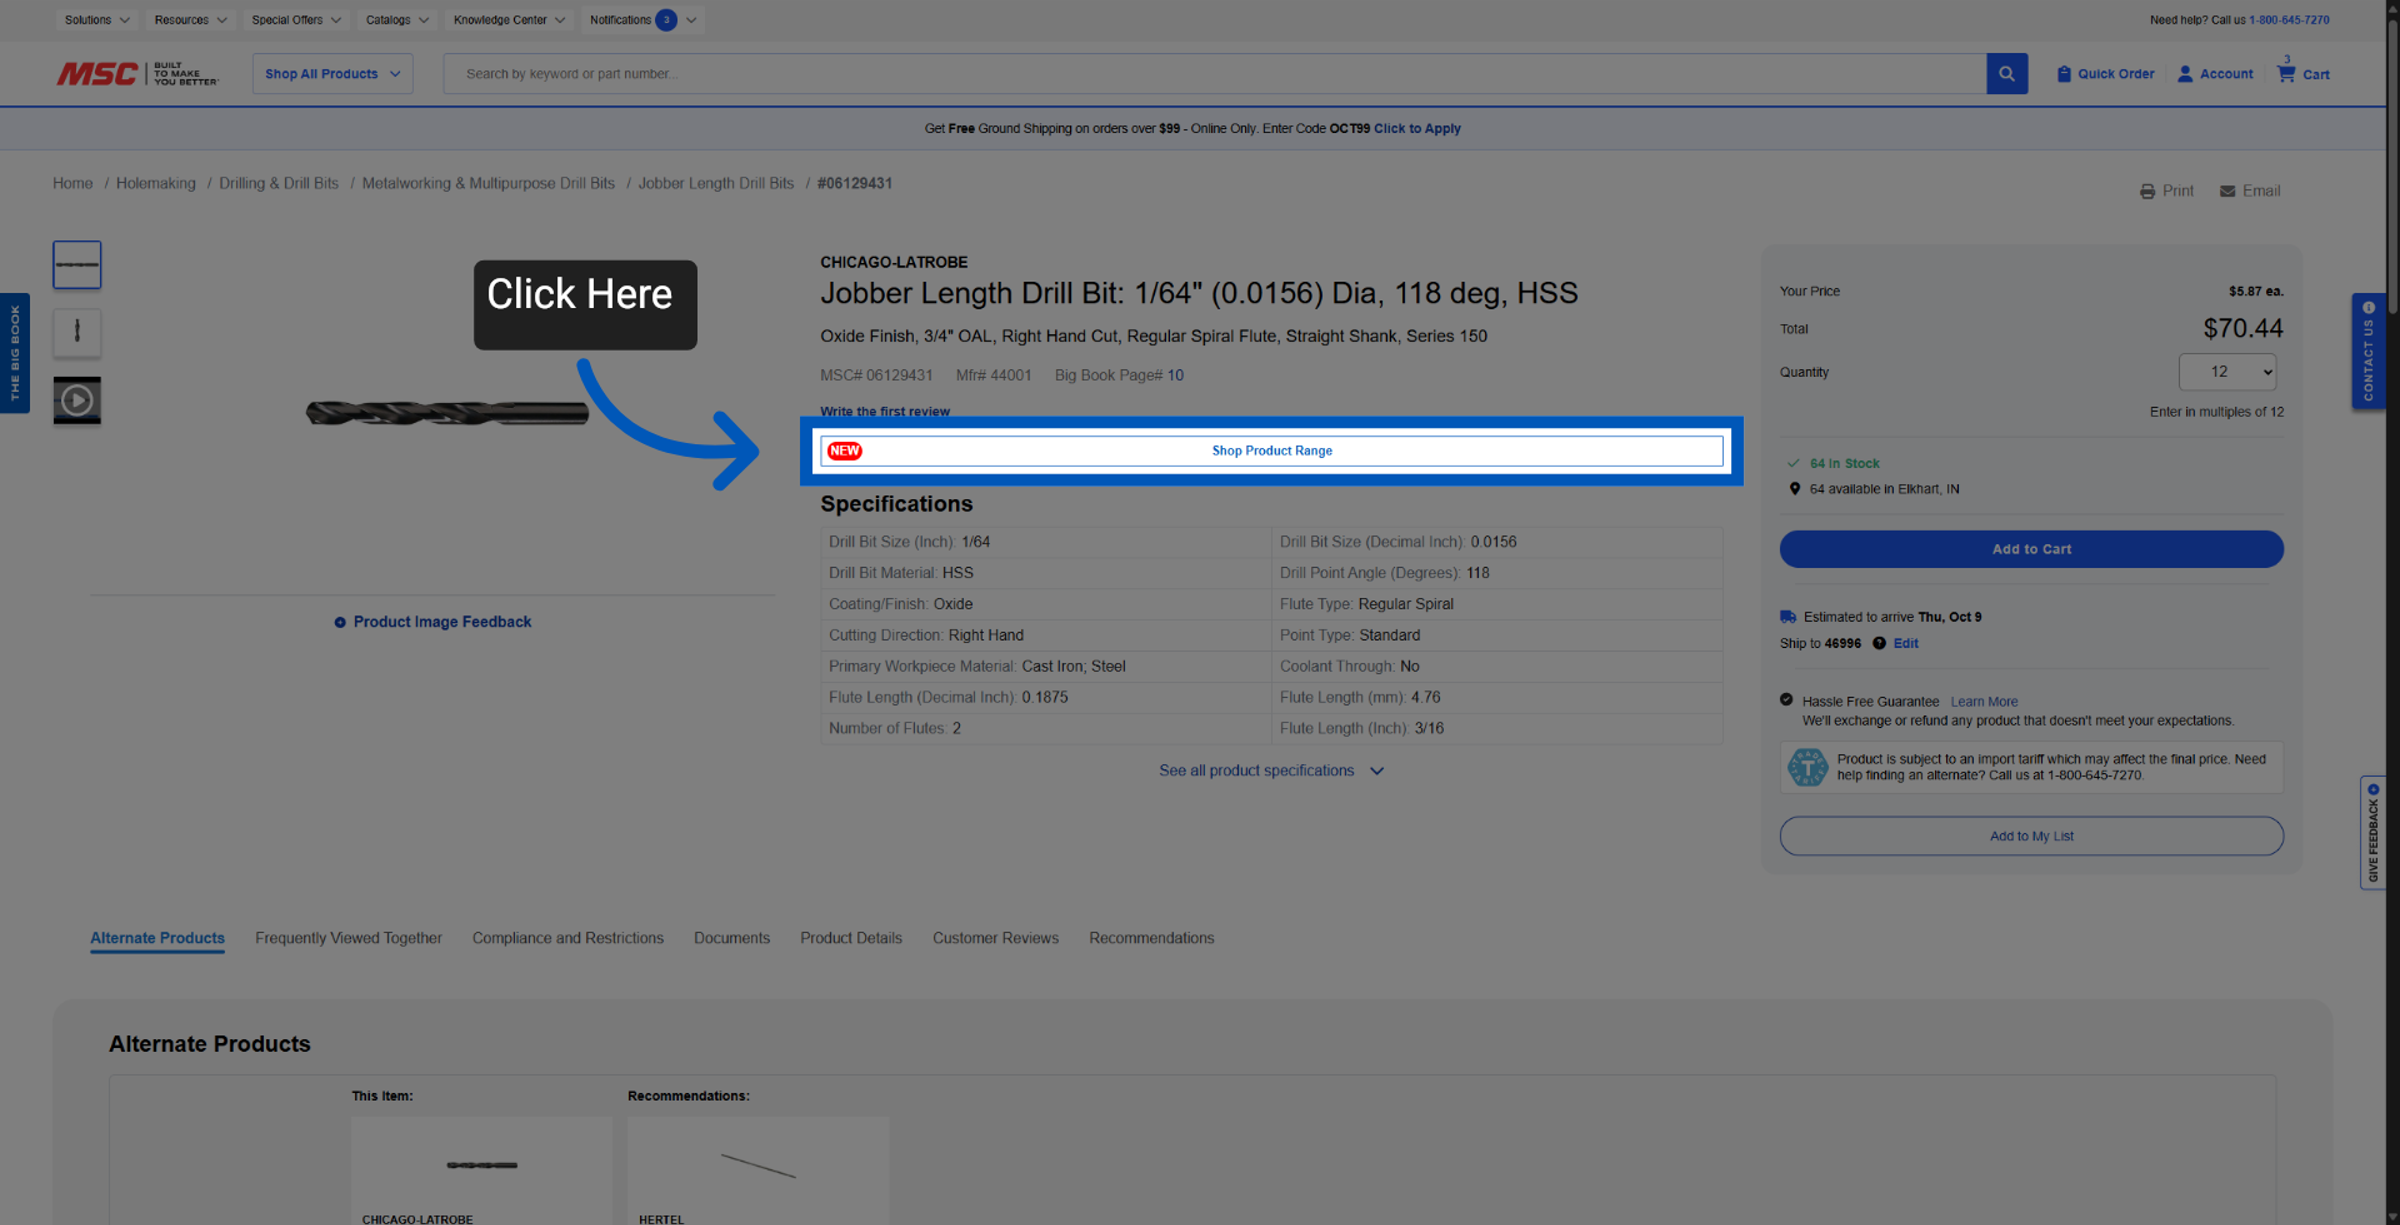Open the Contact Us side tab
2400x1225 pixels.
2368,350
